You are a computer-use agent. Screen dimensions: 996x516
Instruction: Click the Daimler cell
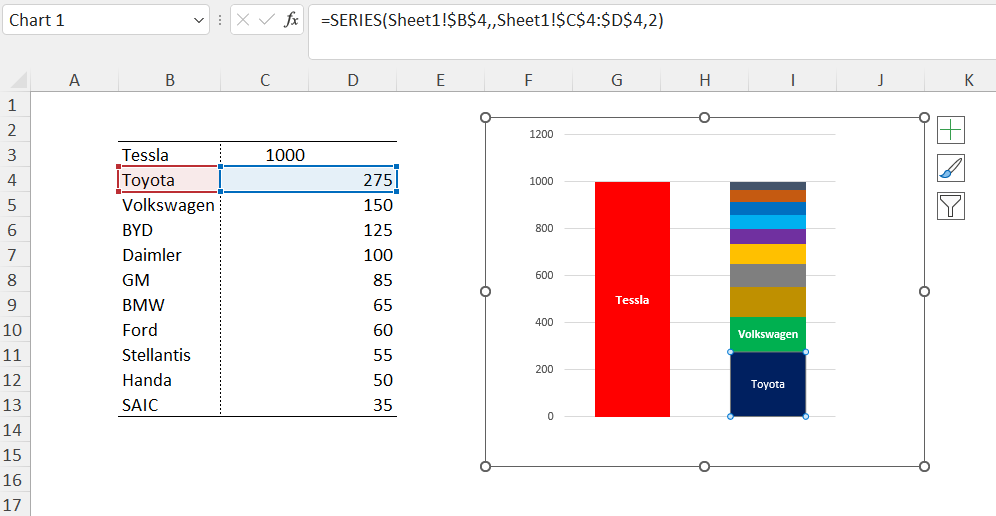[x=170, y=255]
